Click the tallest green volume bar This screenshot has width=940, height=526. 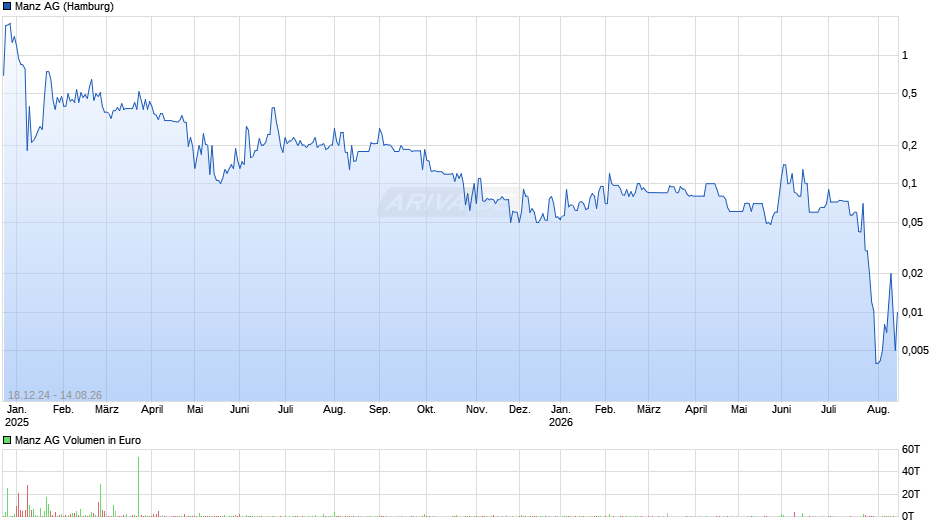[x=138, y=486]
